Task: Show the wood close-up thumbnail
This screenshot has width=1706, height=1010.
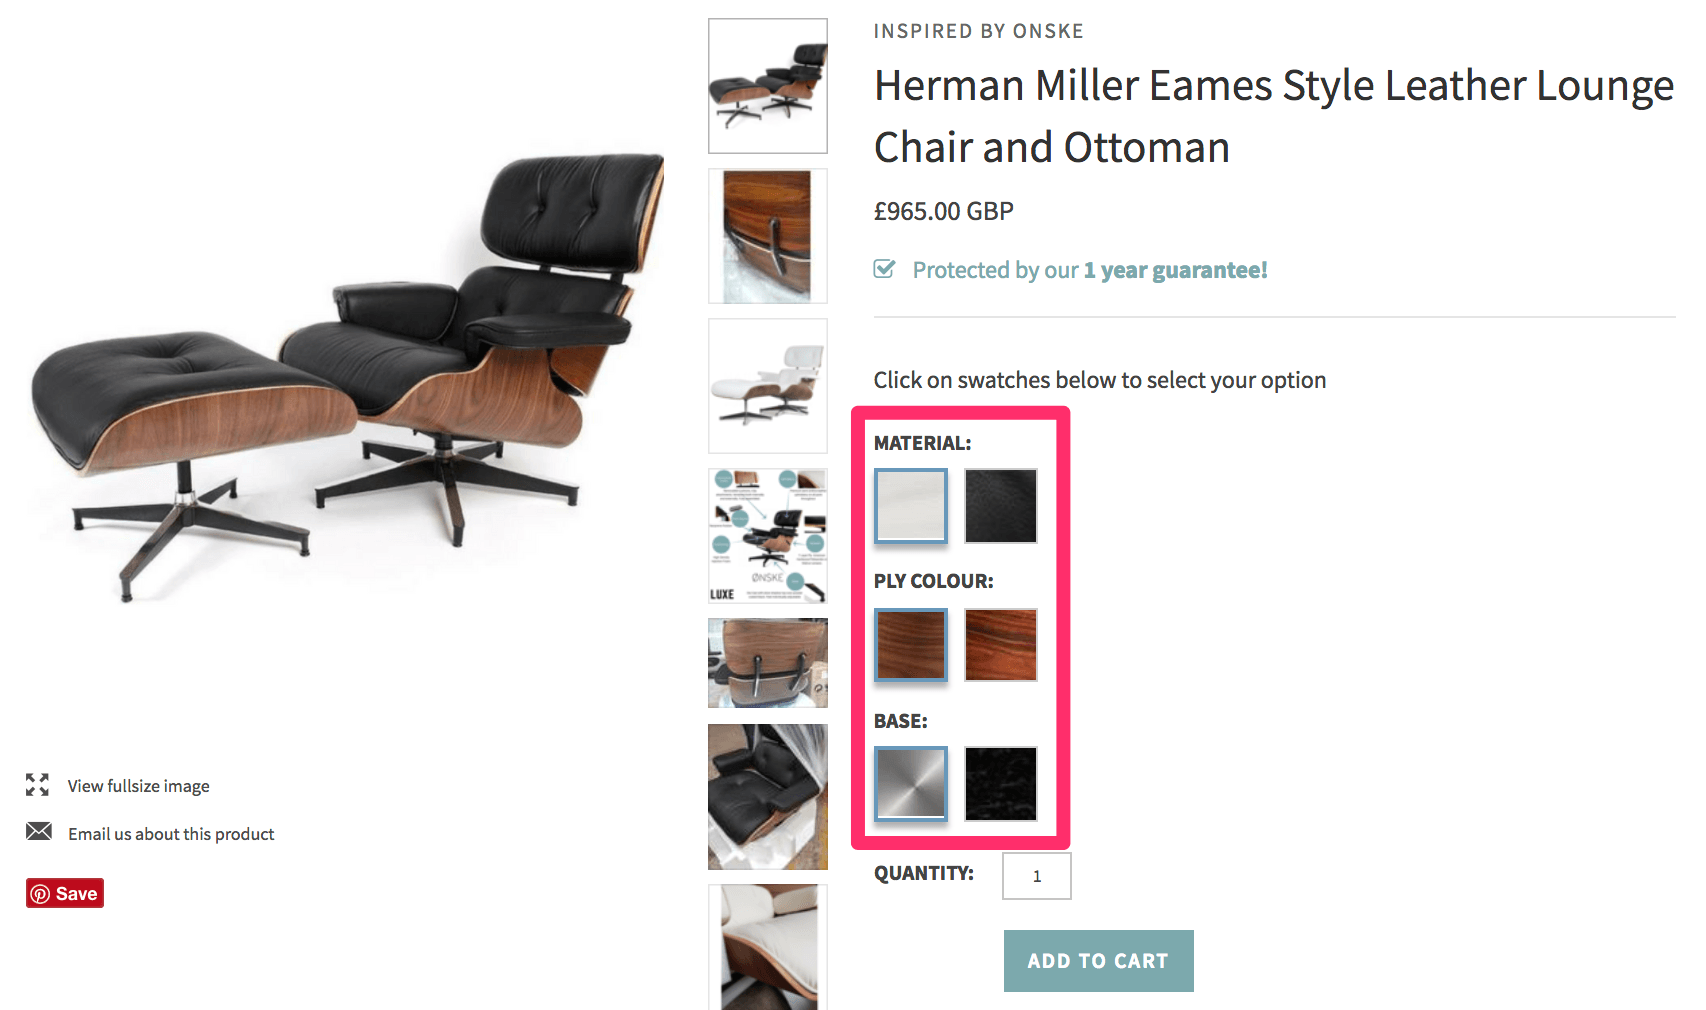Action: 768,236
